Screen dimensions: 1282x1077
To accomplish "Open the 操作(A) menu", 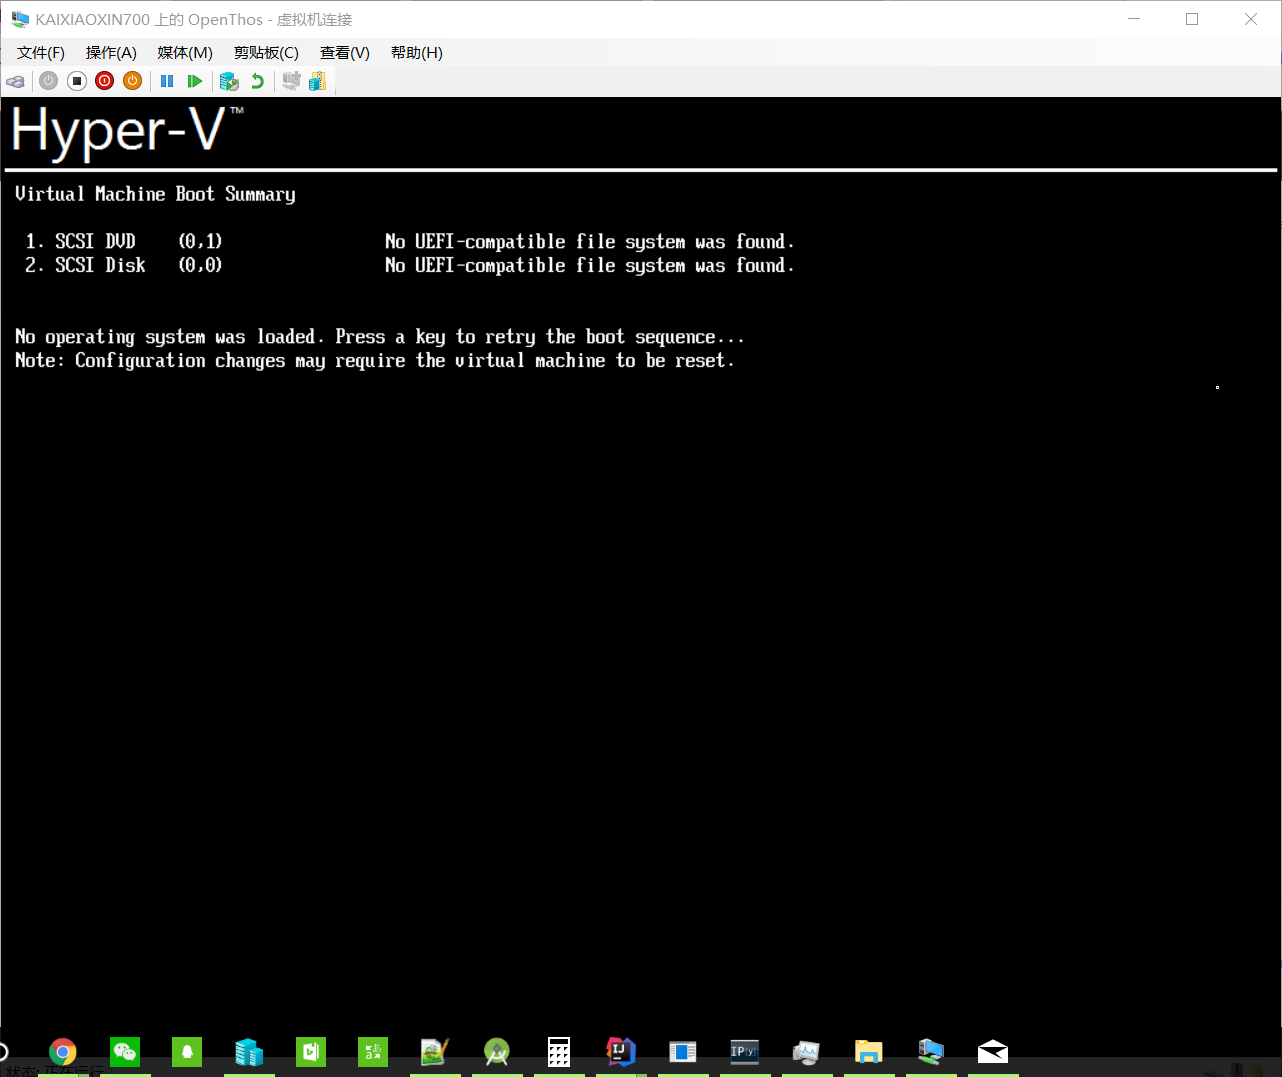I will pos(110,52).
